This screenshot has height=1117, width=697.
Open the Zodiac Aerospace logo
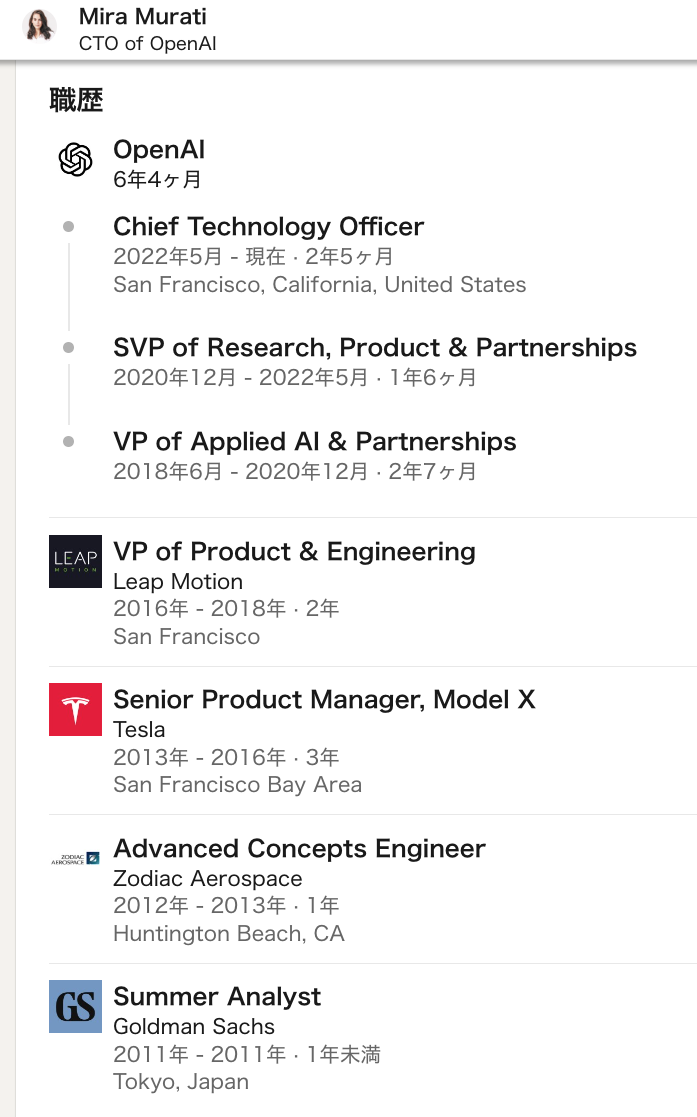click(75, 858)
